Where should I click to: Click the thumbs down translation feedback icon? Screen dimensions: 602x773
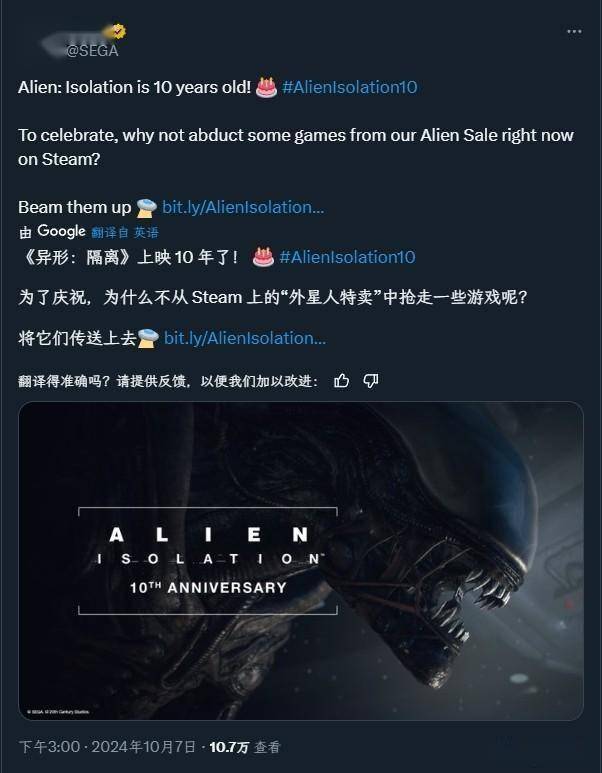coord(371,381)
